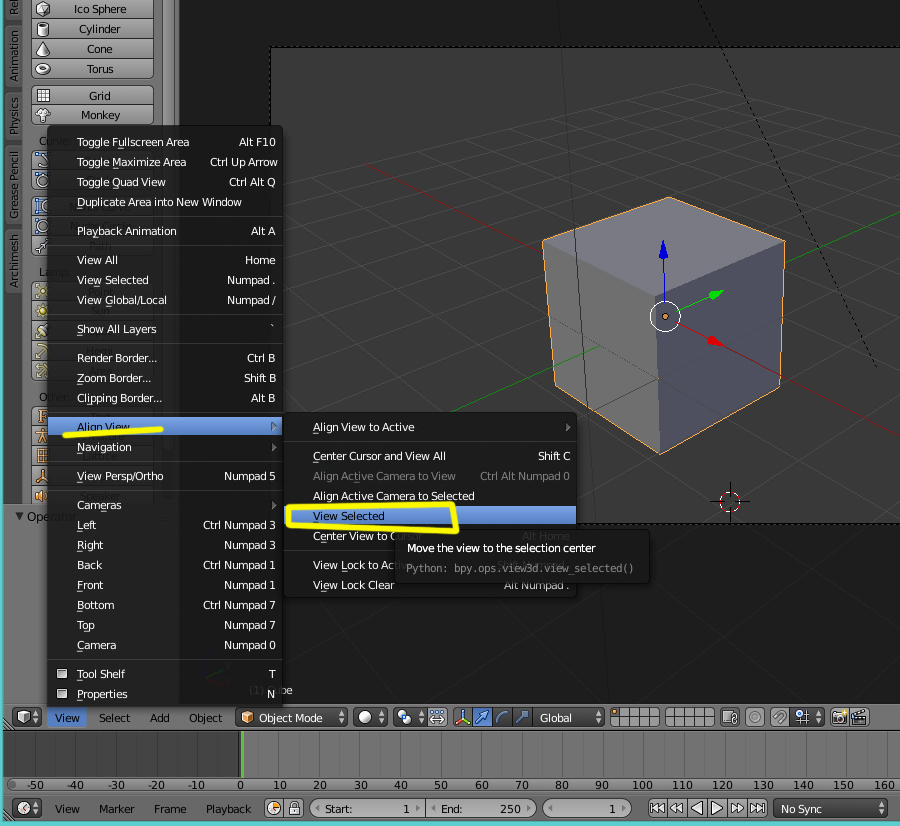
Task: Choose Toggle Quad View
Action: 165,182
